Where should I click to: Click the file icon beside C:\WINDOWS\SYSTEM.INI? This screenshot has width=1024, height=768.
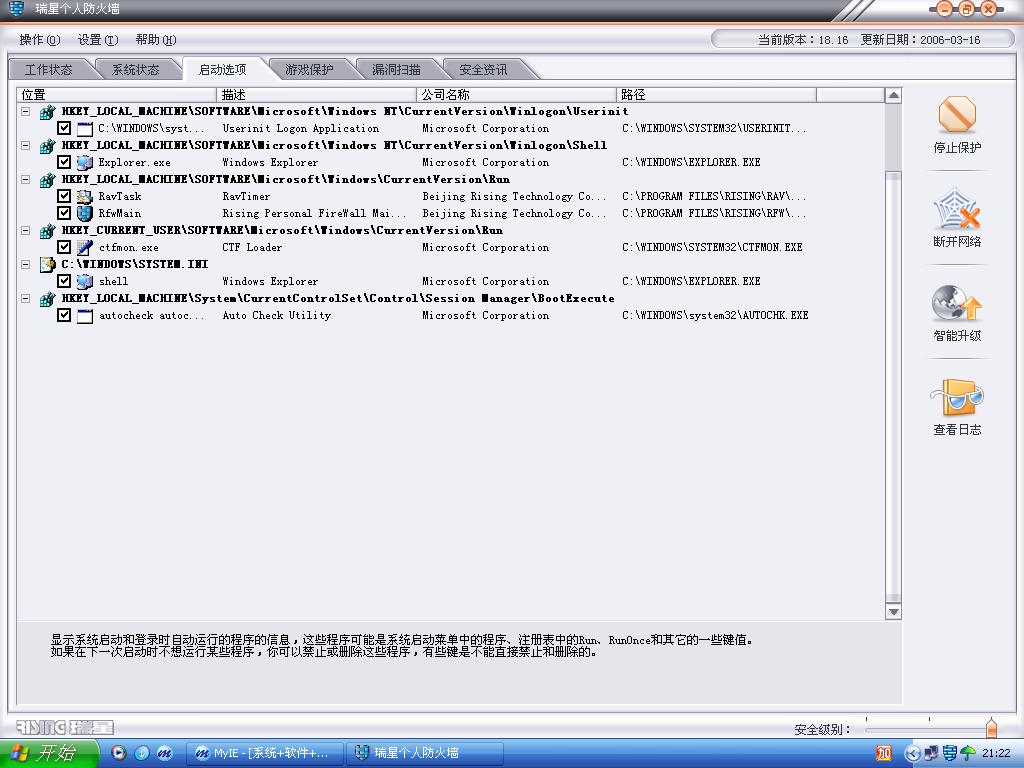click(x=47, y=264)
